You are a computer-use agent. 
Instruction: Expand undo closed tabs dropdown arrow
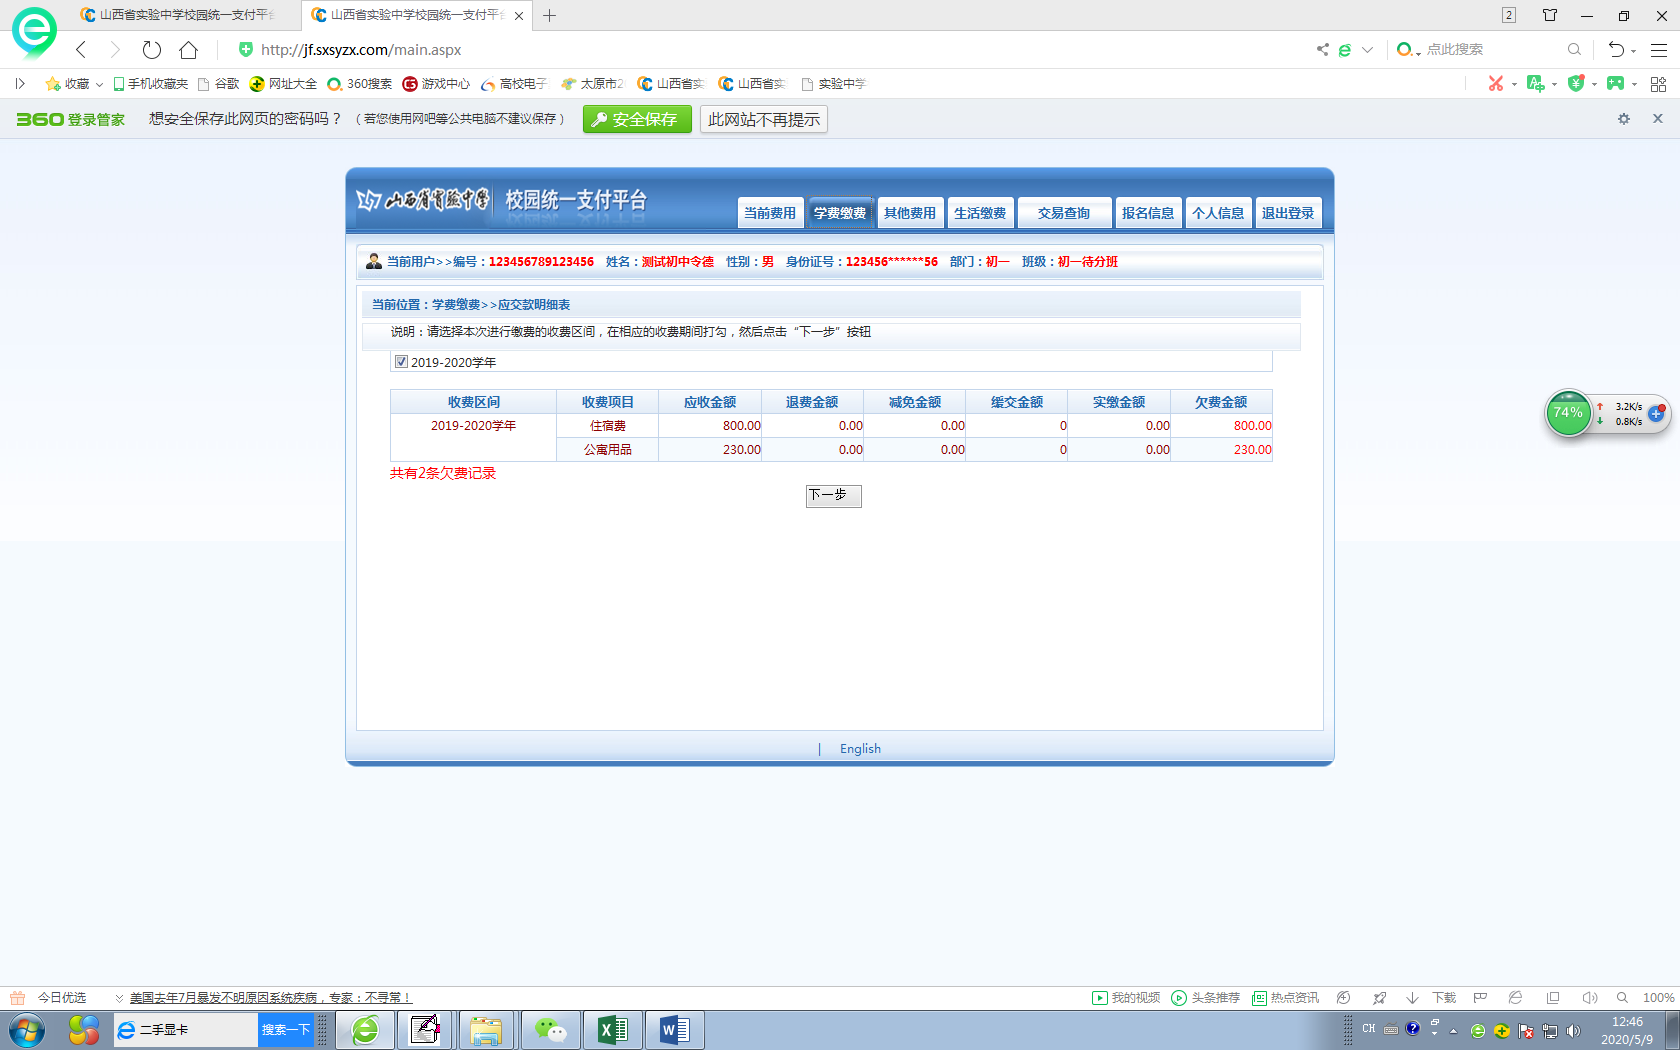[x=1634, y=50]
